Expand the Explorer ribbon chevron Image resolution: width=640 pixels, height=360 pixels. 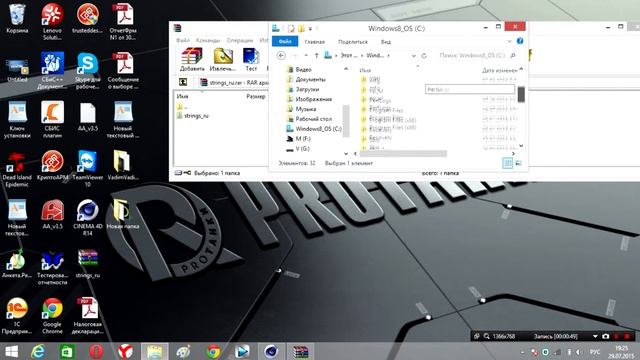pyautogui.click(x=509, y=41)
